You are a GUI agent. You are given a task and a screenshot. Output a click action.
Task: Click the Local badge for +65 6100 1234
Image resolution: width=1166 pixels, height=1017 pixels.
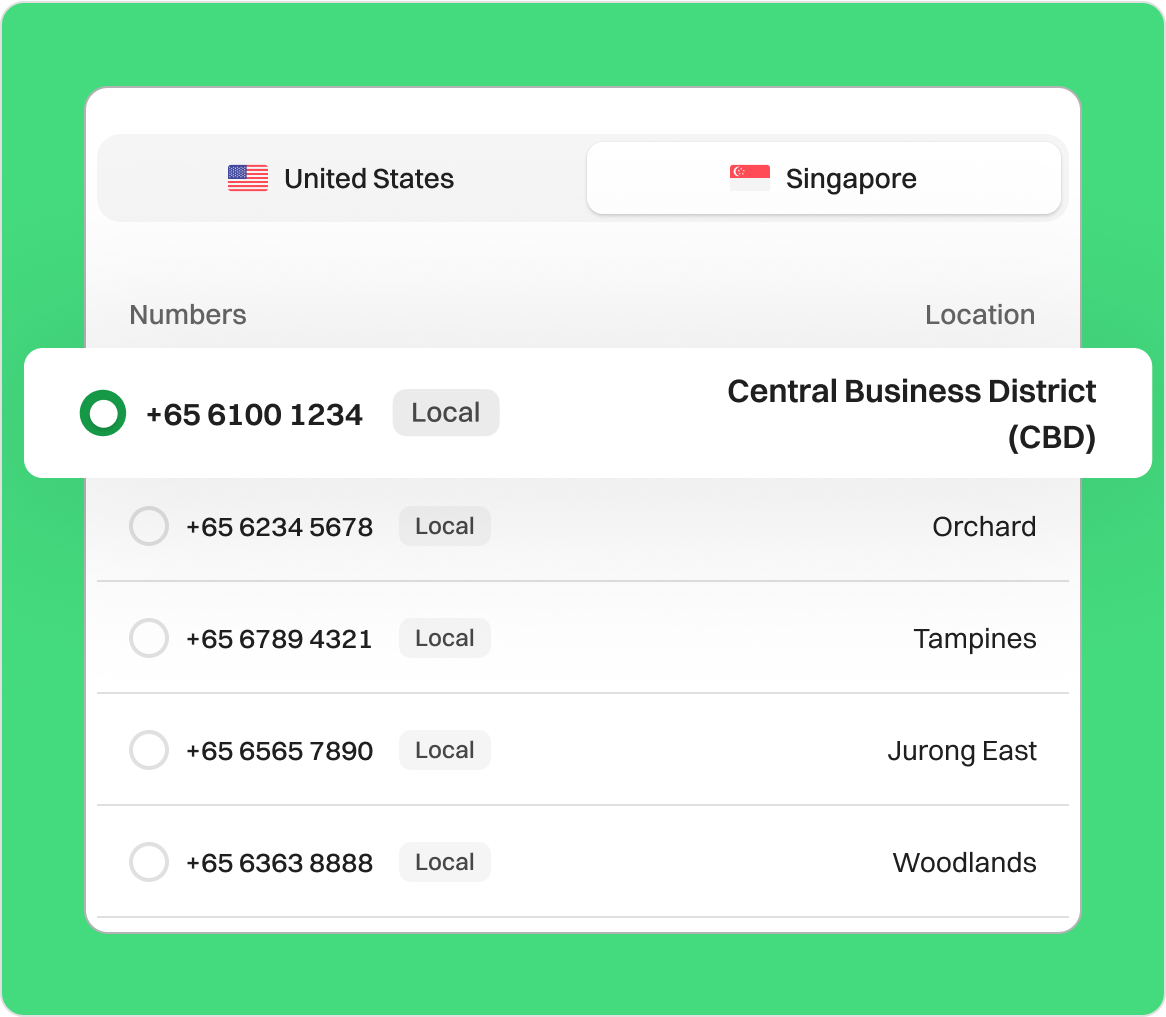(x=445, y=413)
